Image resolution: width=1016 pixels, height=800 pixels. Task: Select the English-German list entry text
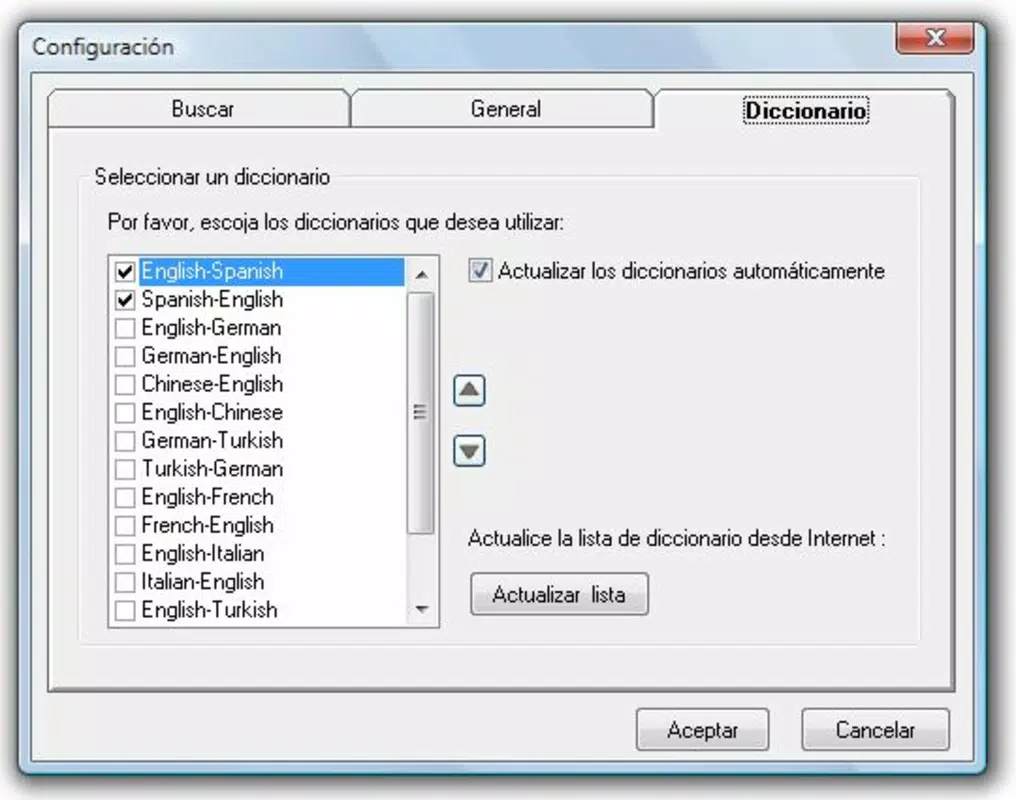(x=211, y=328)
